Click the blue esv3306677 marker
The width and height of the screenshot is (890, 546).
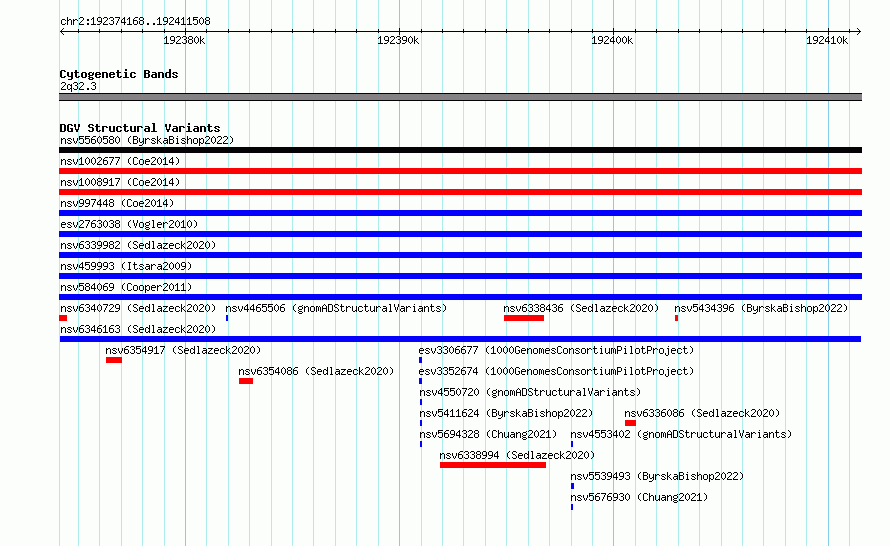(421, 360)
